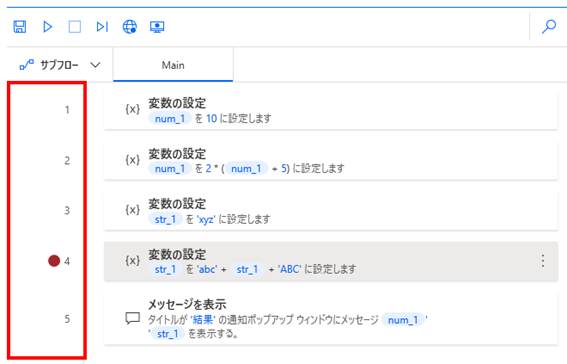Remove the breakpoint on line 4
Image resolution: width=567 pixels, height=364 pixels.
click(x=54, y=261)
